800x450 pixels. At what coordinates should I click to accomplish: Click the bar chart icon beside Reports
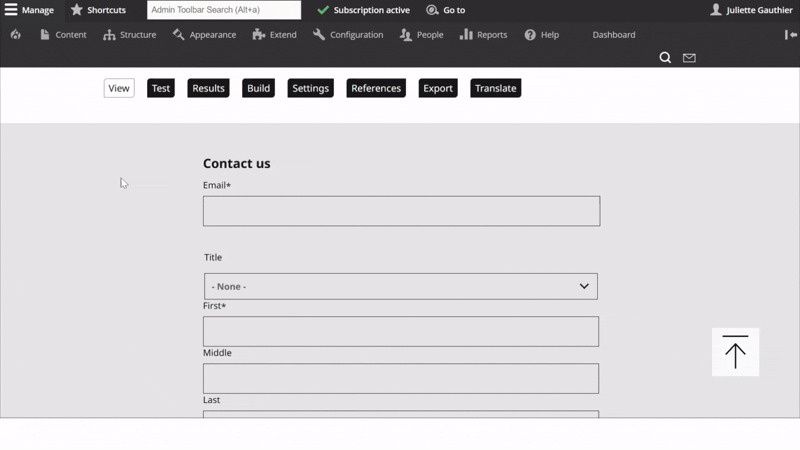[466, 34]
